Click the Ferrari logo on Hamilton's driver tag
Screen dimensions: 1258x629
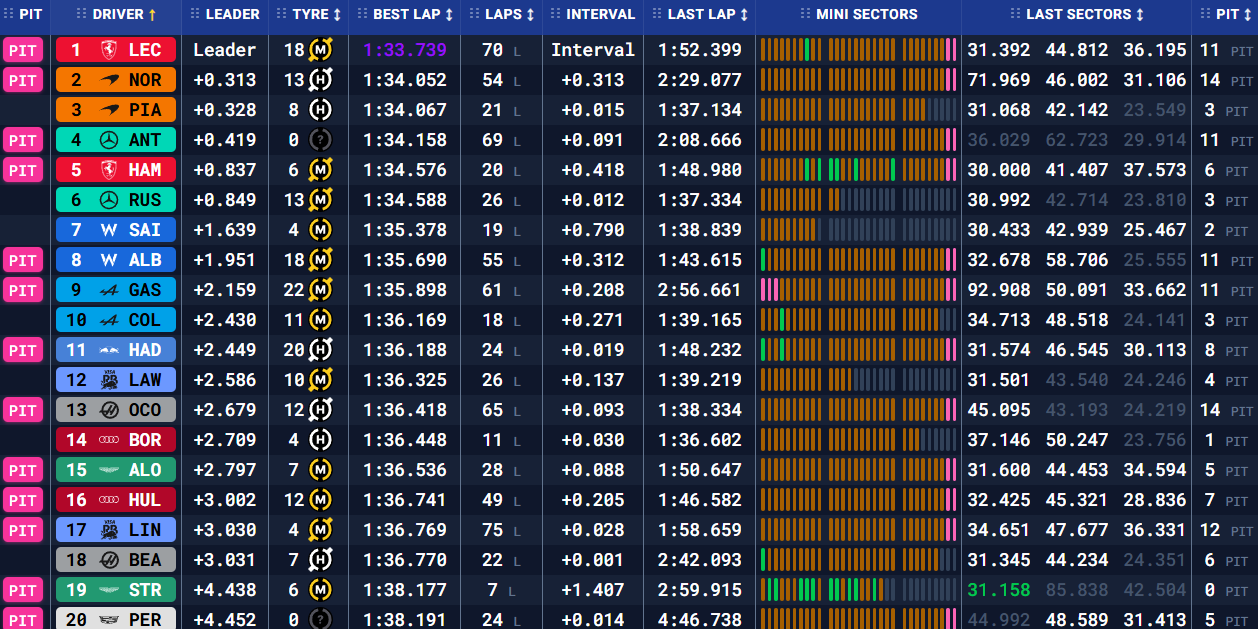tap(109, 170)
